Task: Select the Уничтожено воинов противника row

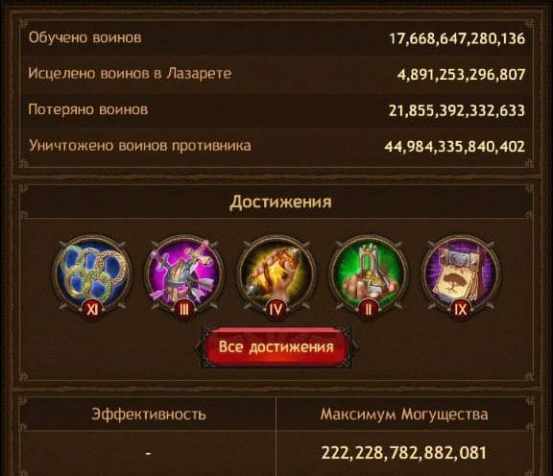Action: (x=276, y=146)
